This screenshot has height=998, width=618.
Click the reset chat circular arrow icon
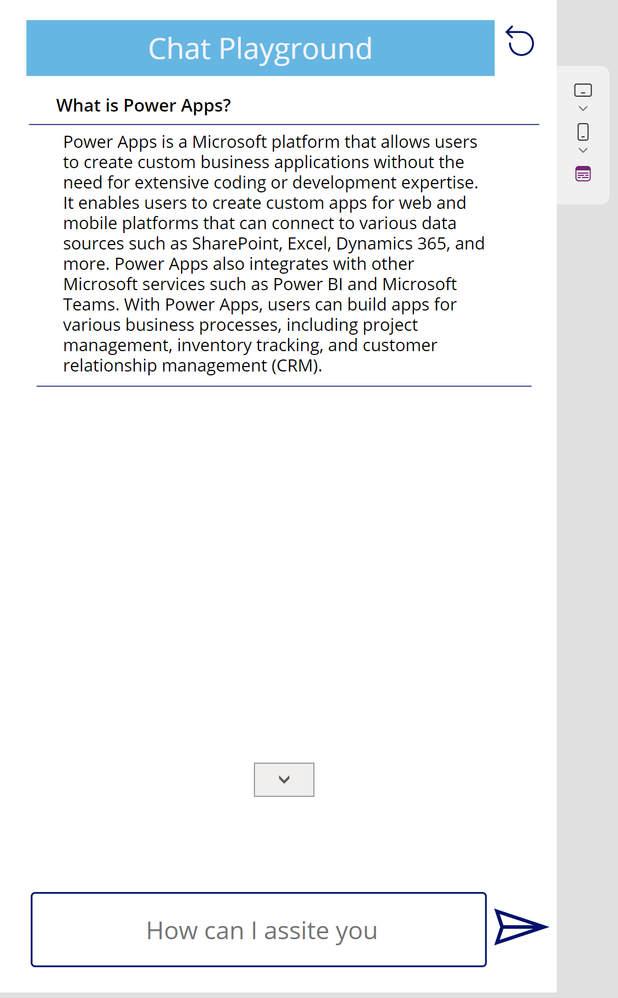pos(520,41)
